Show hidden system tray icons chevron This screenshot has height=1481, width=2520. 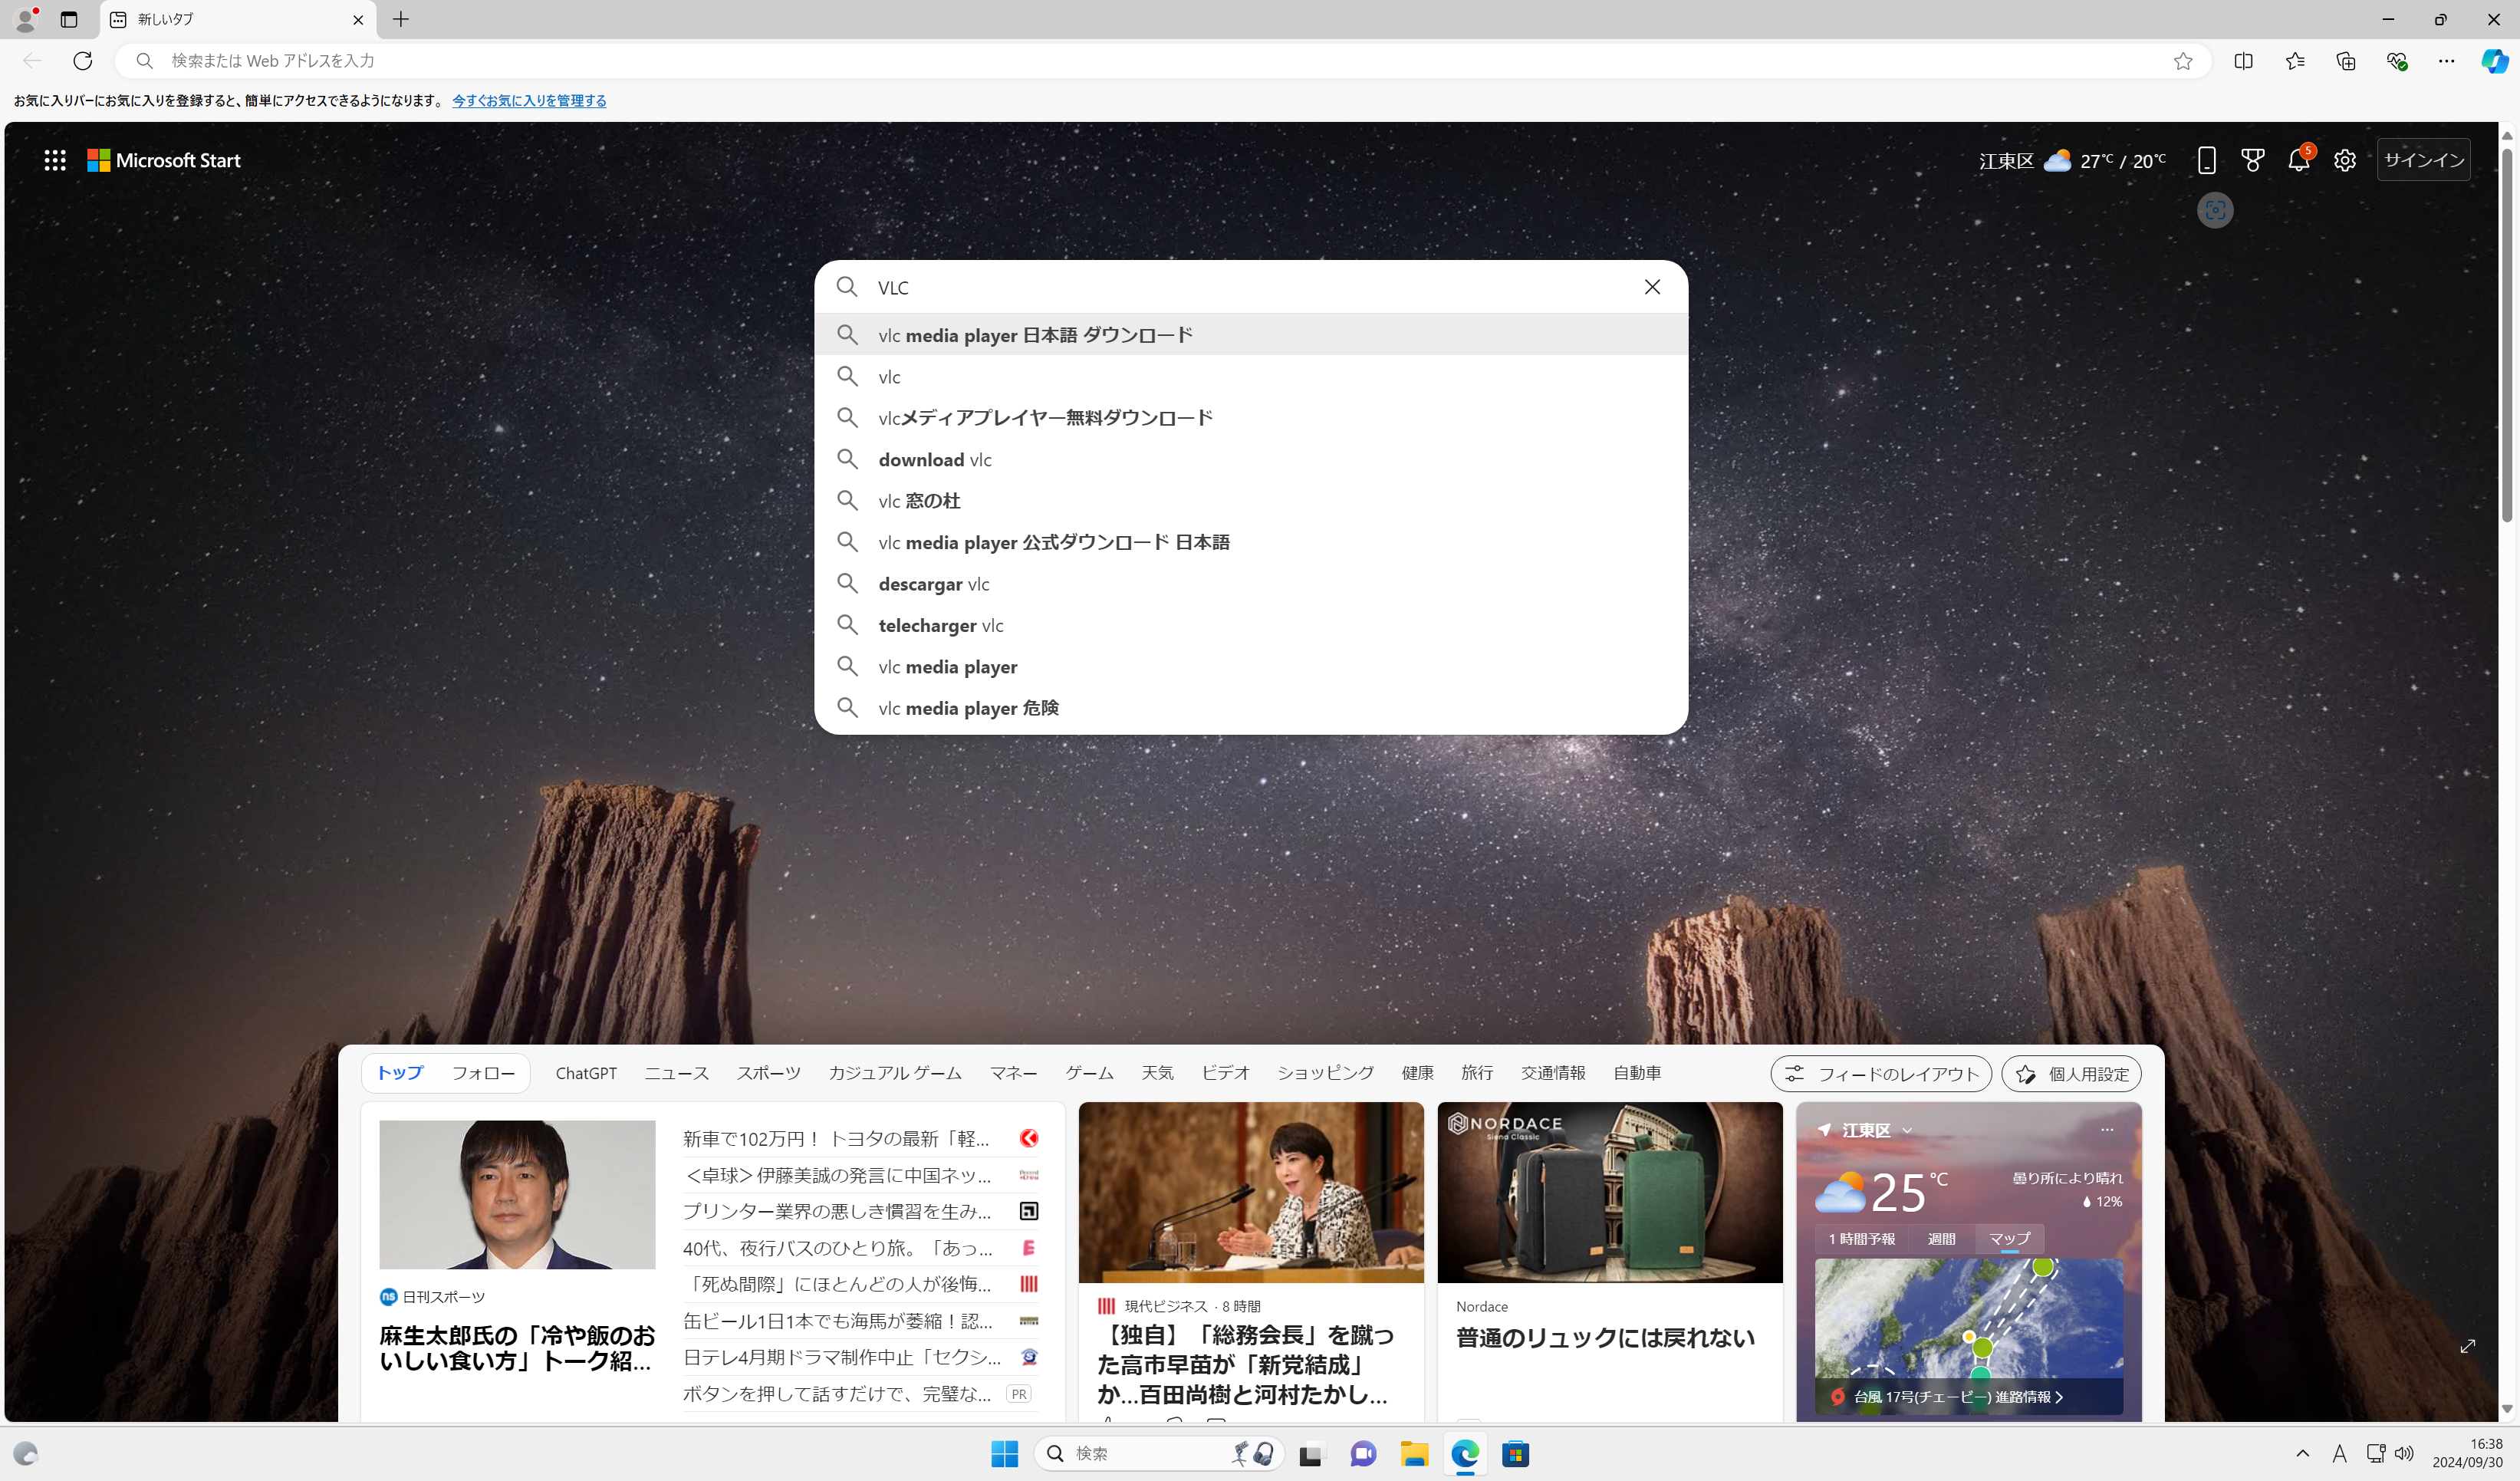(x=2302, y=1453)
